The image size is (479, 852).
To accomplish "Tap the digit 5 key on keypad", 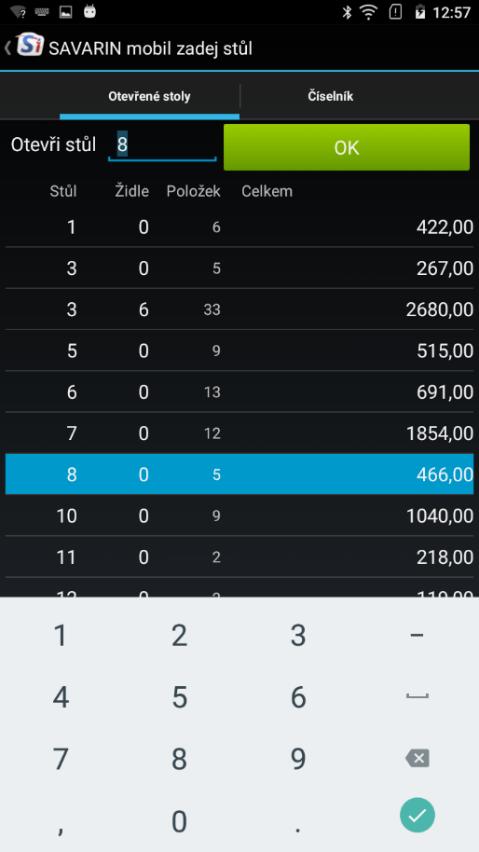I will [179, 697].
